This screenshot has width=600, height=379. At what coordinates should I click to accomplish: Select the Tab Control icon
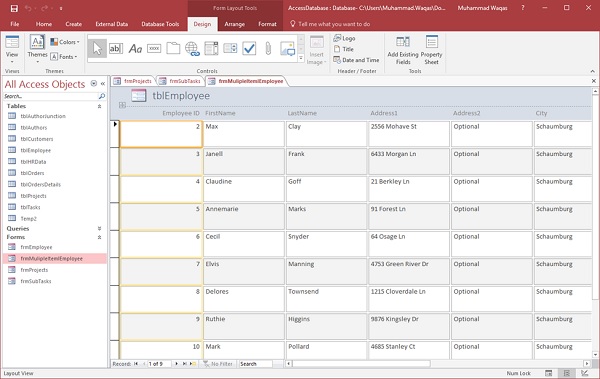click(173, 49)
